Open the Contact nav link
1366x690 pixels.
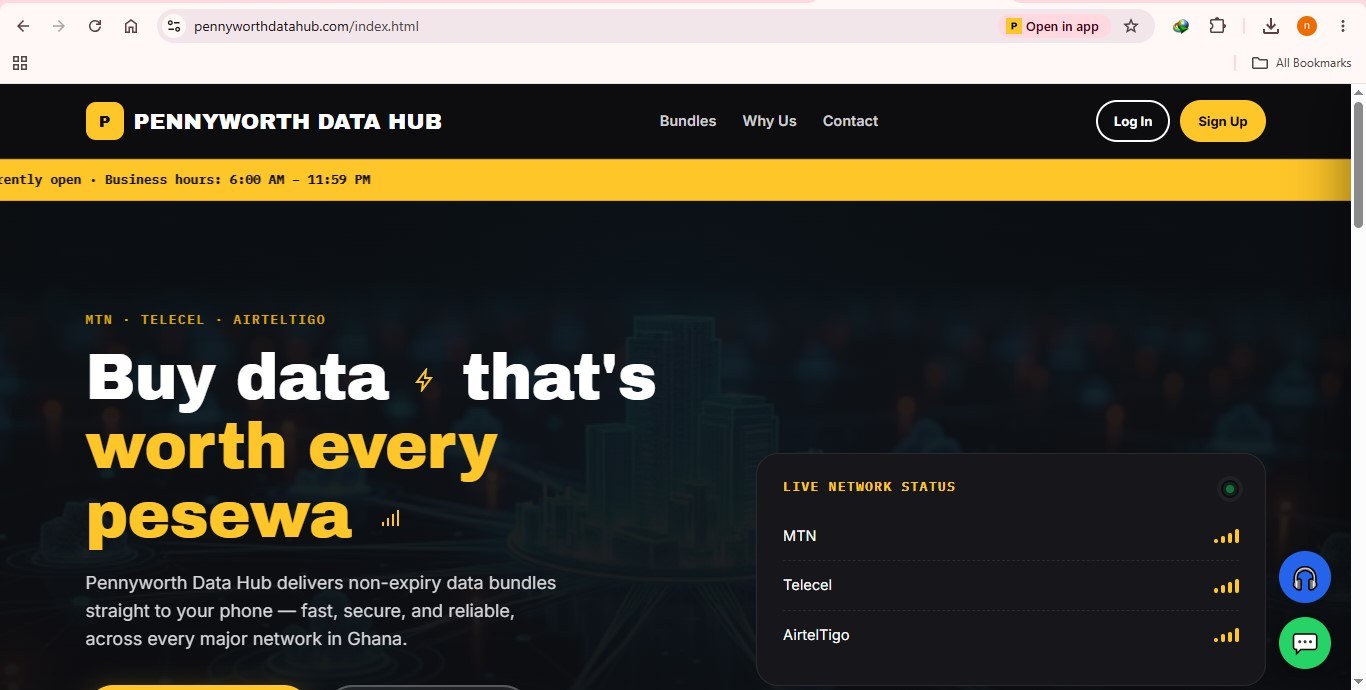(850, 121)
